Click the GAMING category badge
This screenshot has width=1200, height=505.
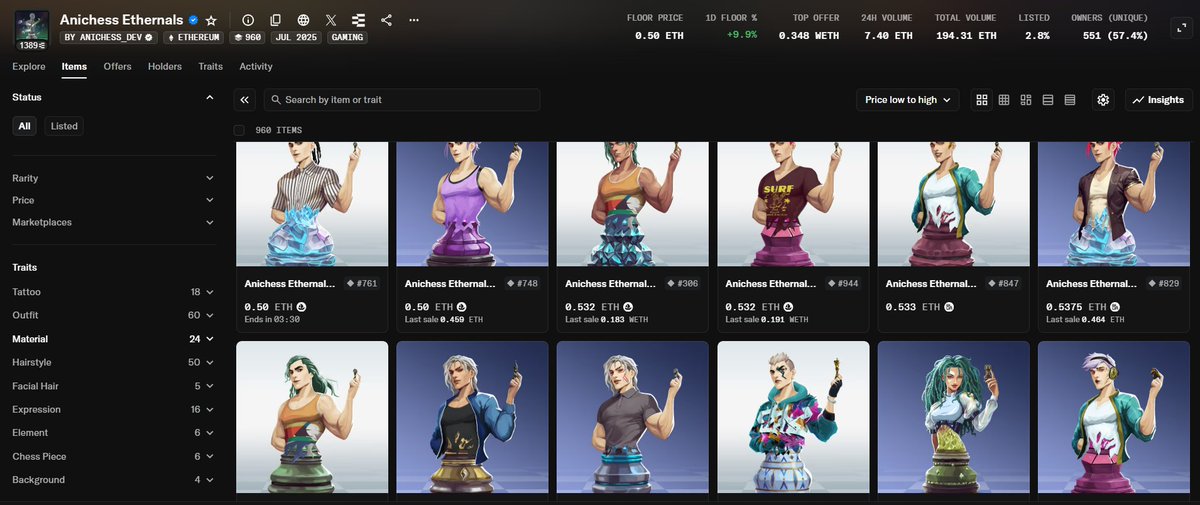click(346, 37)
